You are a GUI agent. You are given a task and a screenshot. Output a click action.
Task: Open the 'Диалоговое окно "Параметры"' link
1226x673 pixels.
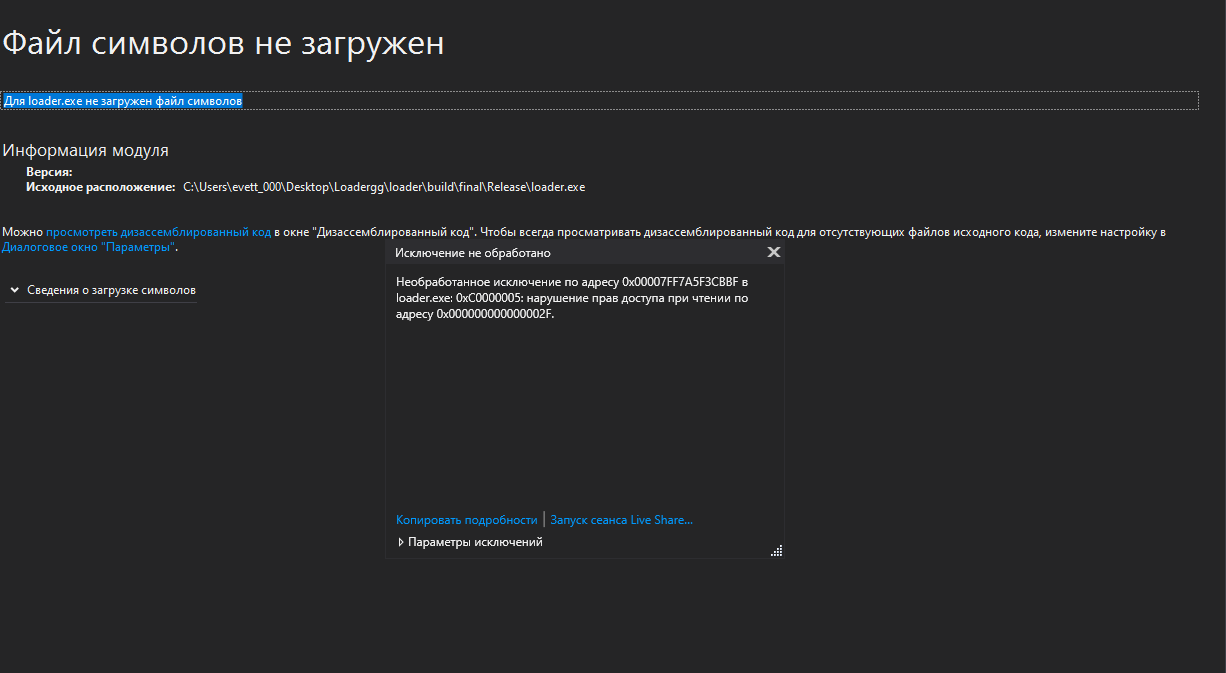tap(88, 247)
